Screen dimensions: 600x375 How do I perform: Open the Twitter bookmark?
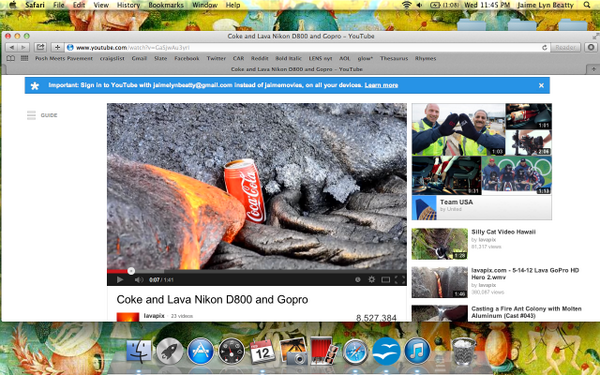(216, 59)
